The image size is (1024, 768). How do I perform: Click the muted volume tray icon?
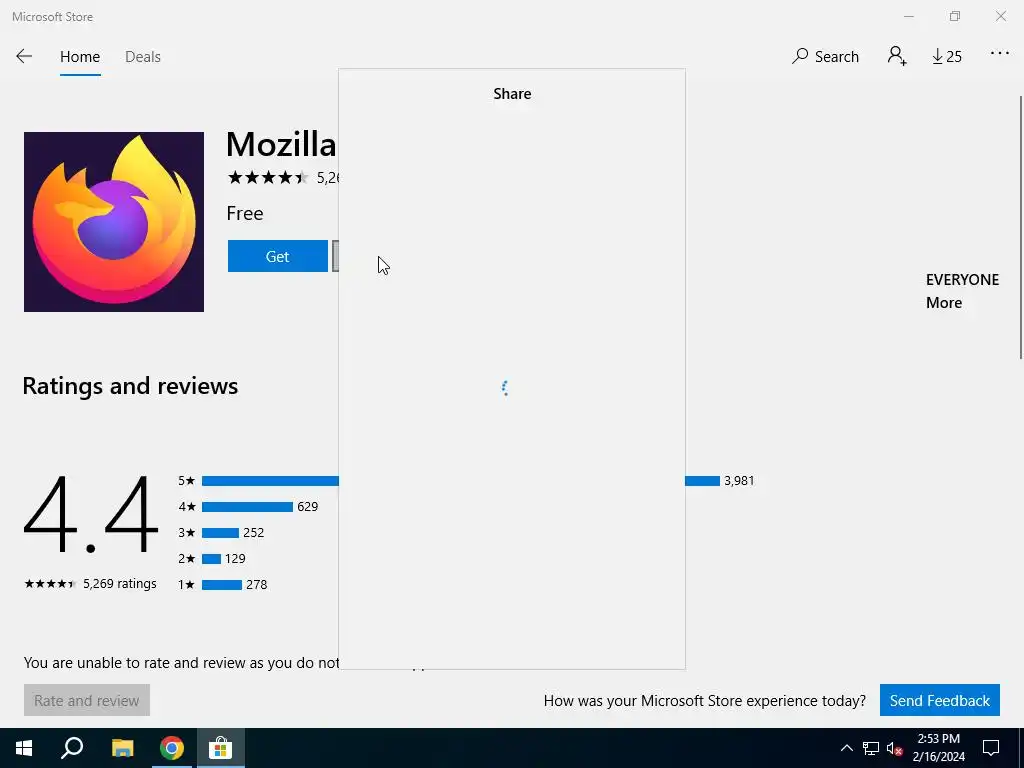pos(895,748)
